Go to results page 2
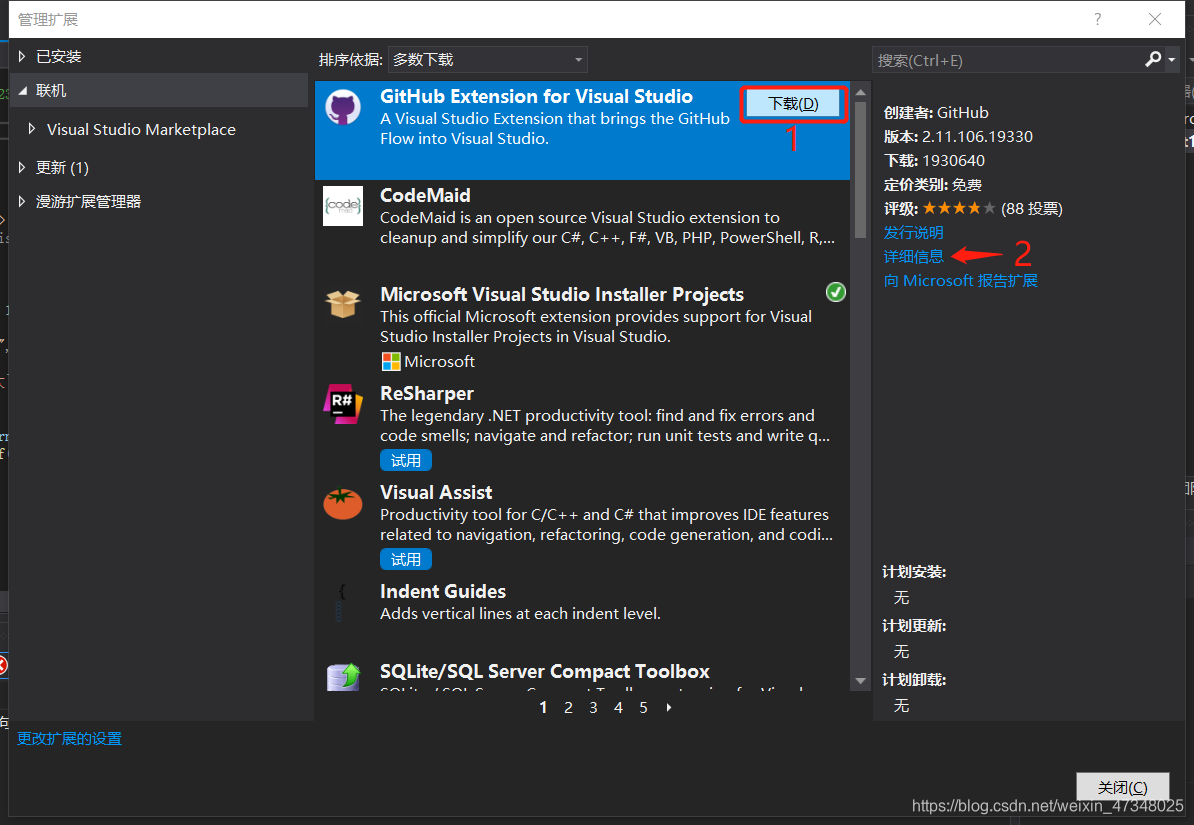The width and height of the screenshot is (1194, 825). [x=568, y=708]
